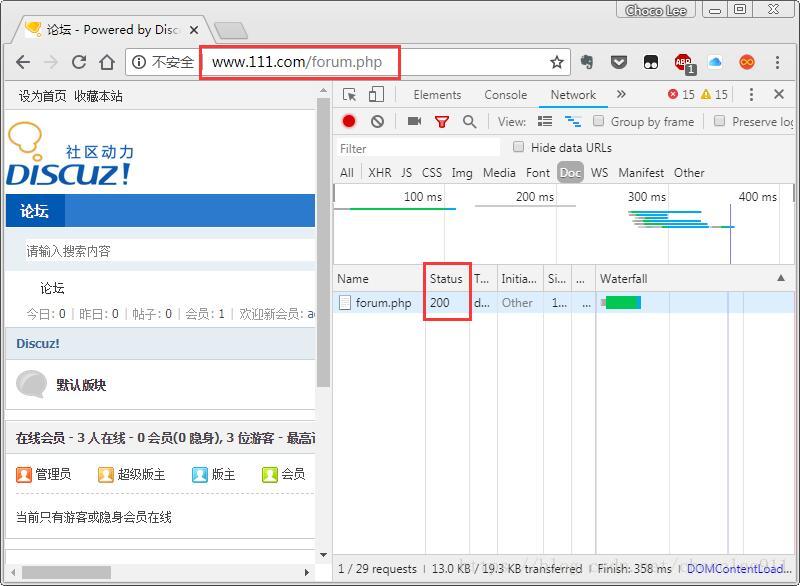
Task: Filter requests by Img type
Action: 462,173
